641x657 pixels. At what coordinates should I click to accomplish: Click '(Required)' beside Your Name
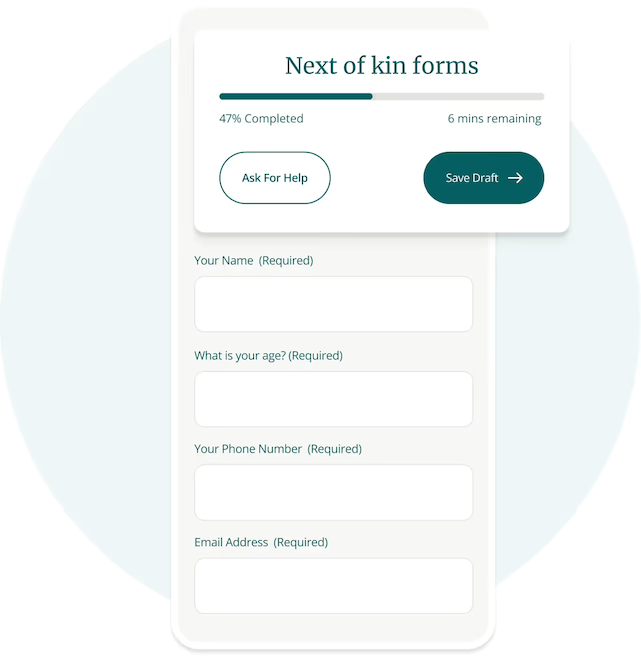pyautogui.click(x=286, y=261)
